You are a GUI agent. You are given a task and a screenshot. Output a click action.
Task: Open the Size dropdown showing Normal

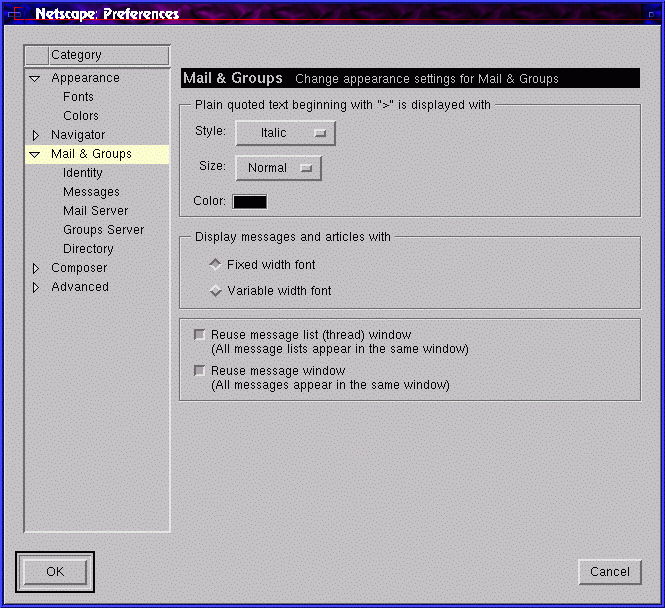[278, 168]
